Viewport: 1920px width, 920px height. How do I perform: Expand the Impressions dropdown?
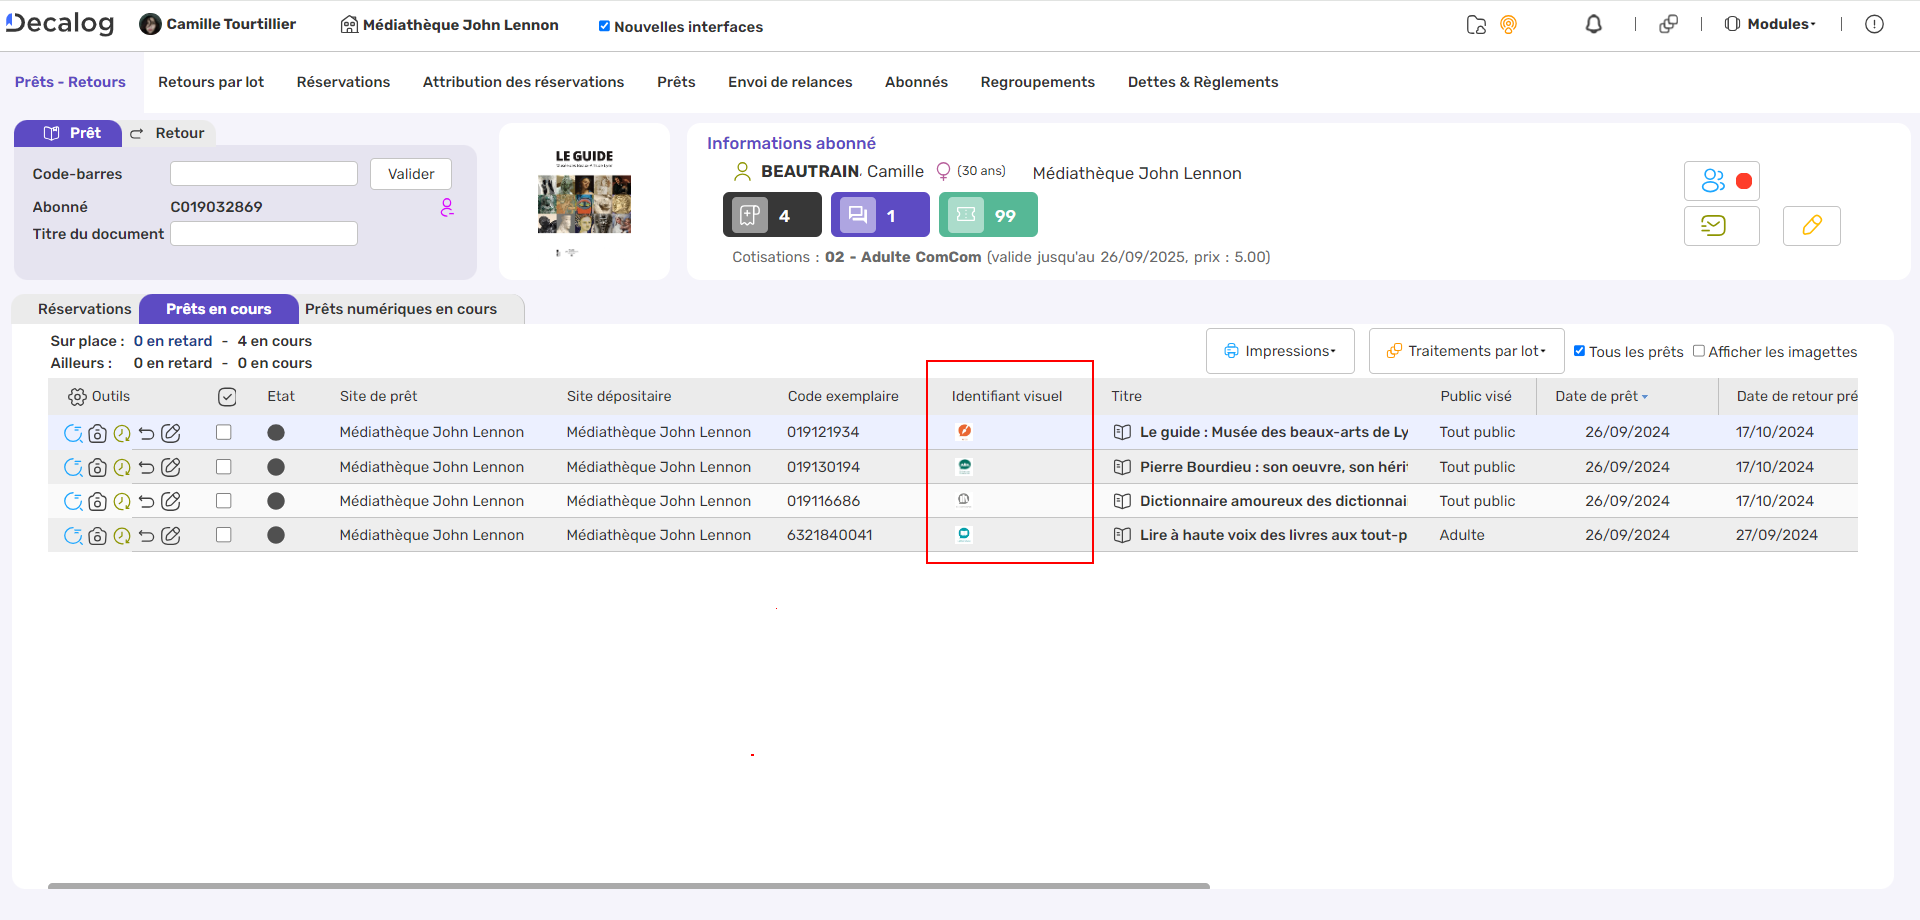(1280, 351)
